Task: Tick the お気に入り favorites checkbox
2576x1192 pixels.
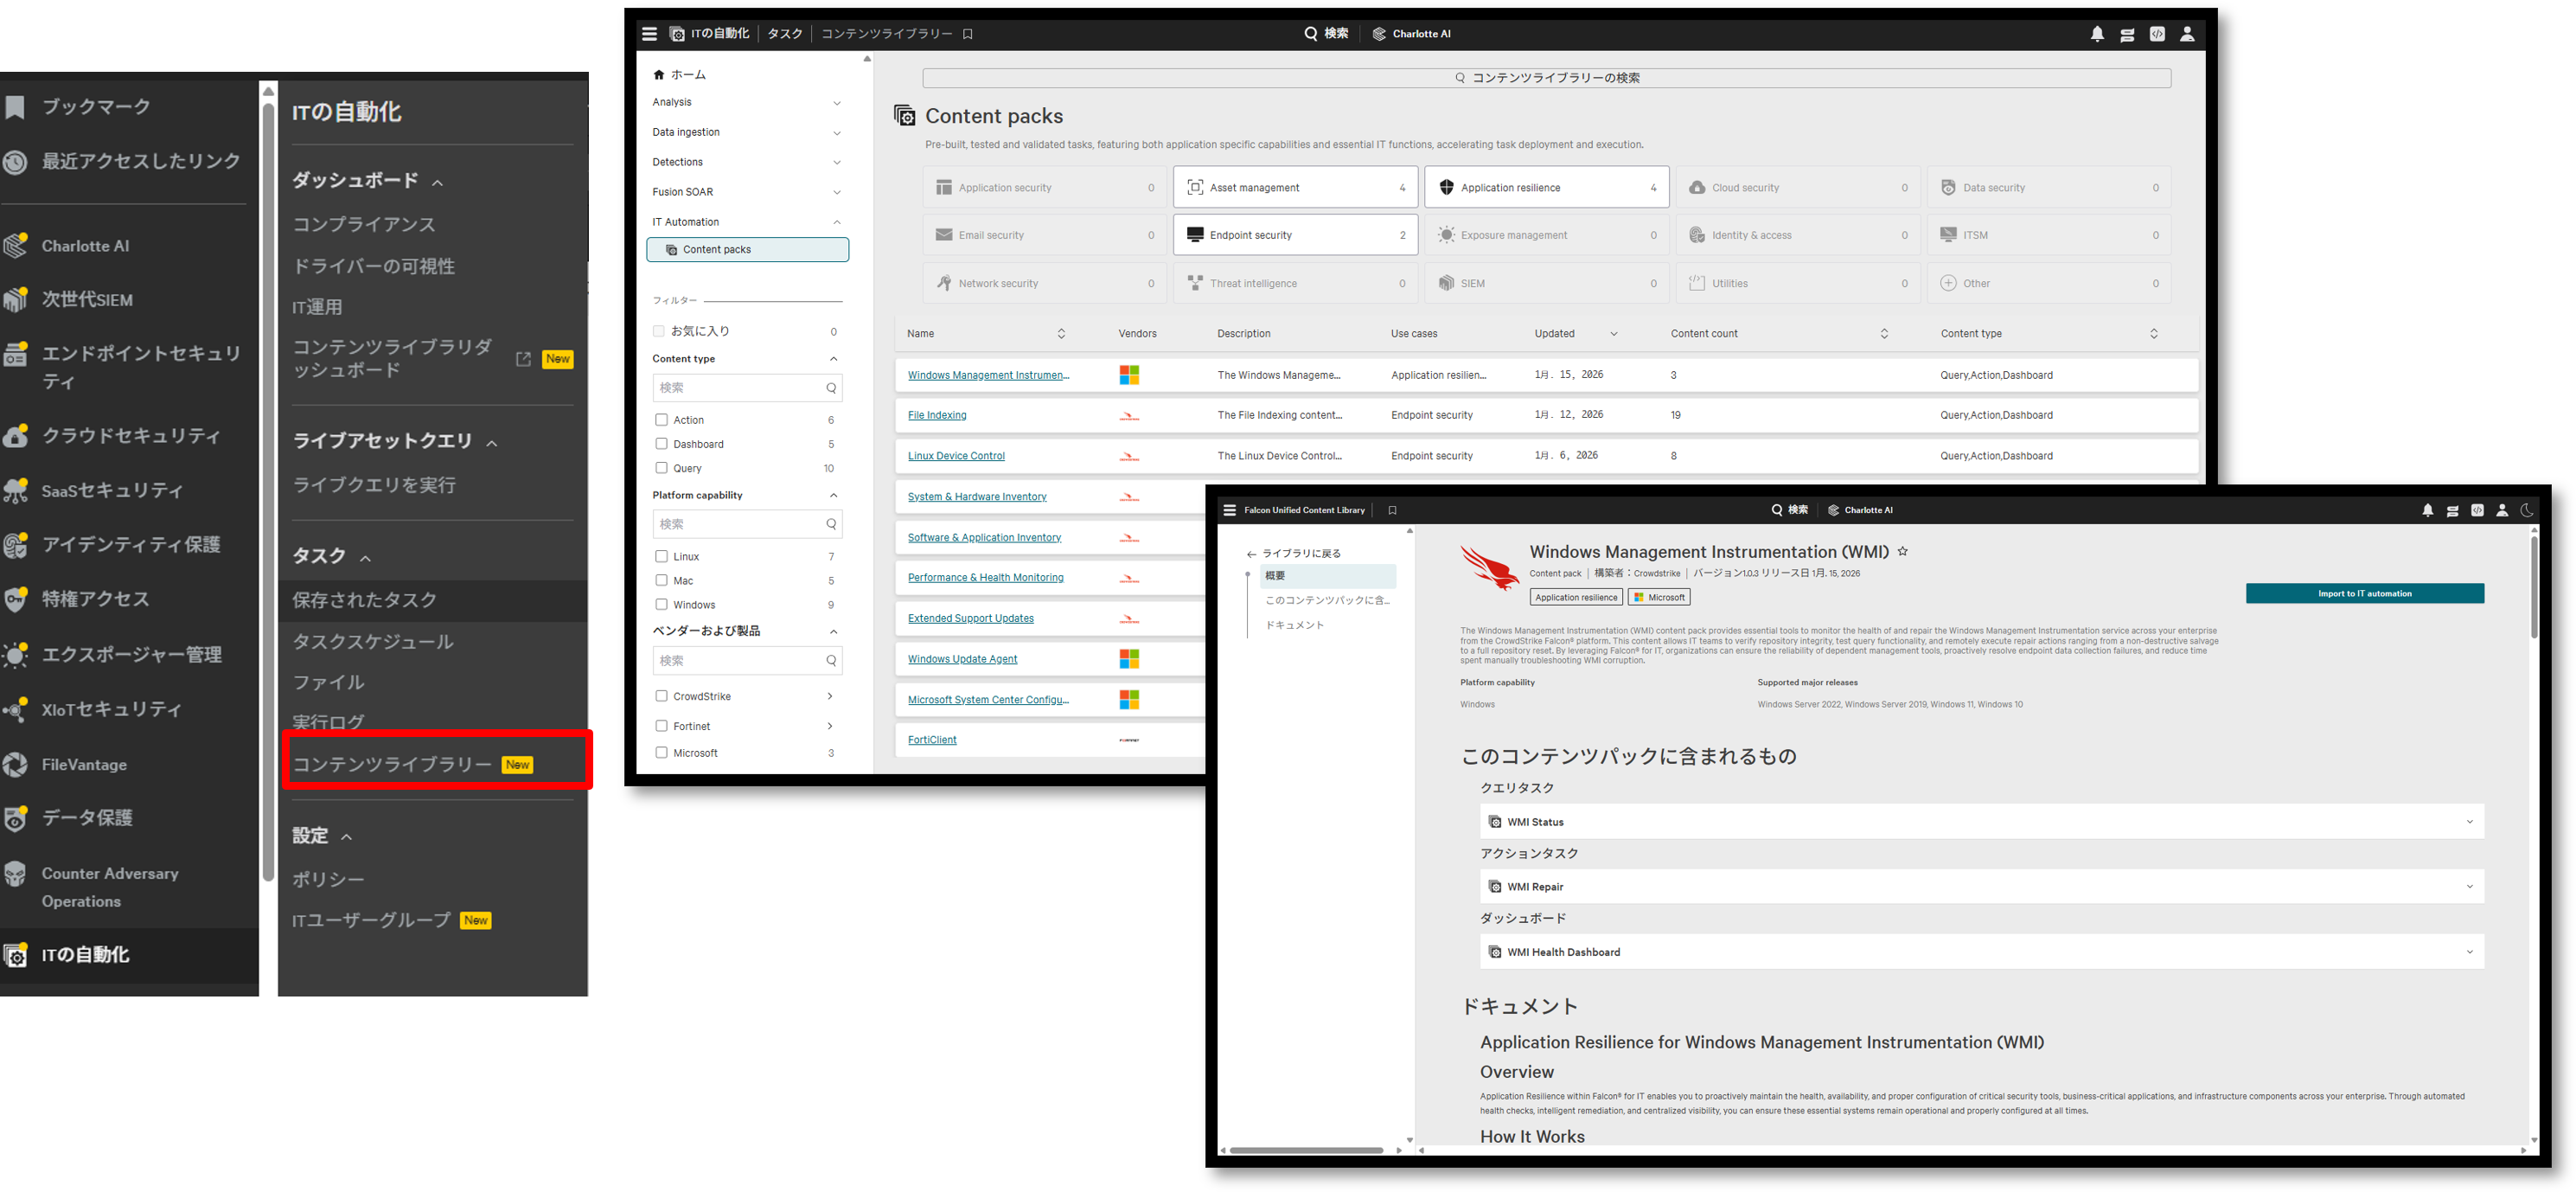Action: pos(658,331)
